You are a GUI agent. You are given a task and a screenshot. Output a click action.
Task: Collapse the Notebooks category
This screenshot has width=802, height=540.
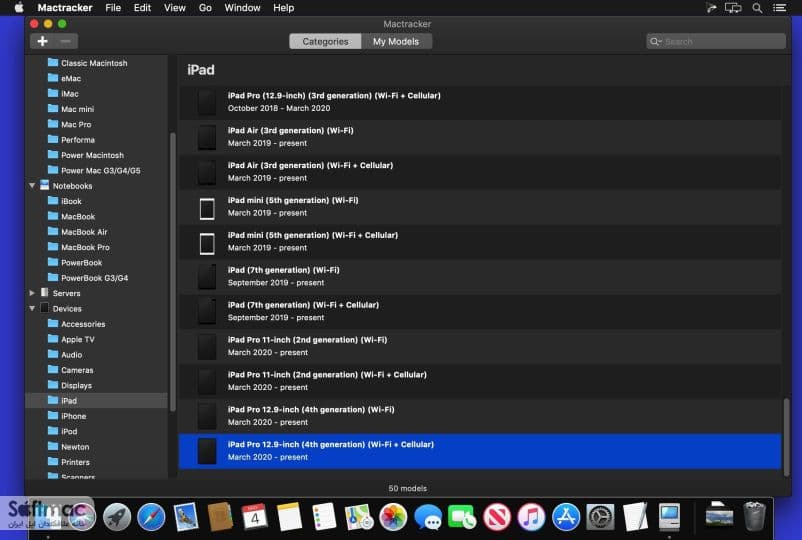pyautogui.click(x=32, y=186)
